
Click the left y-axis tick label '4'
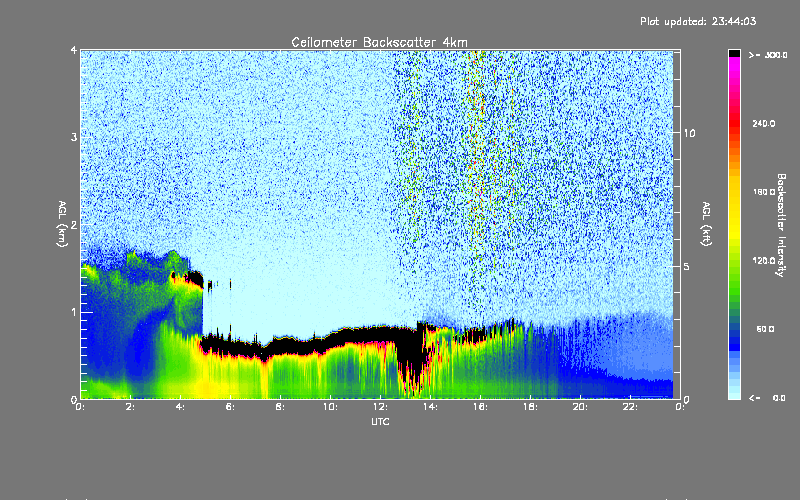coord(73,51)
